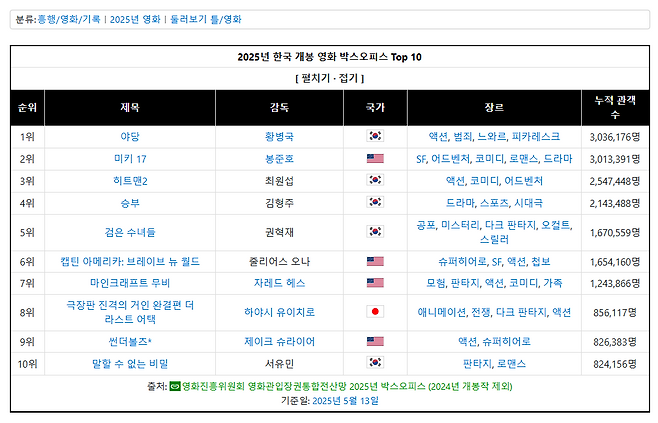The height and width of the screenshot is (423, 658).
Task: Click the South Korea flag in the 야당 row
Action: (x=375, y=136)
